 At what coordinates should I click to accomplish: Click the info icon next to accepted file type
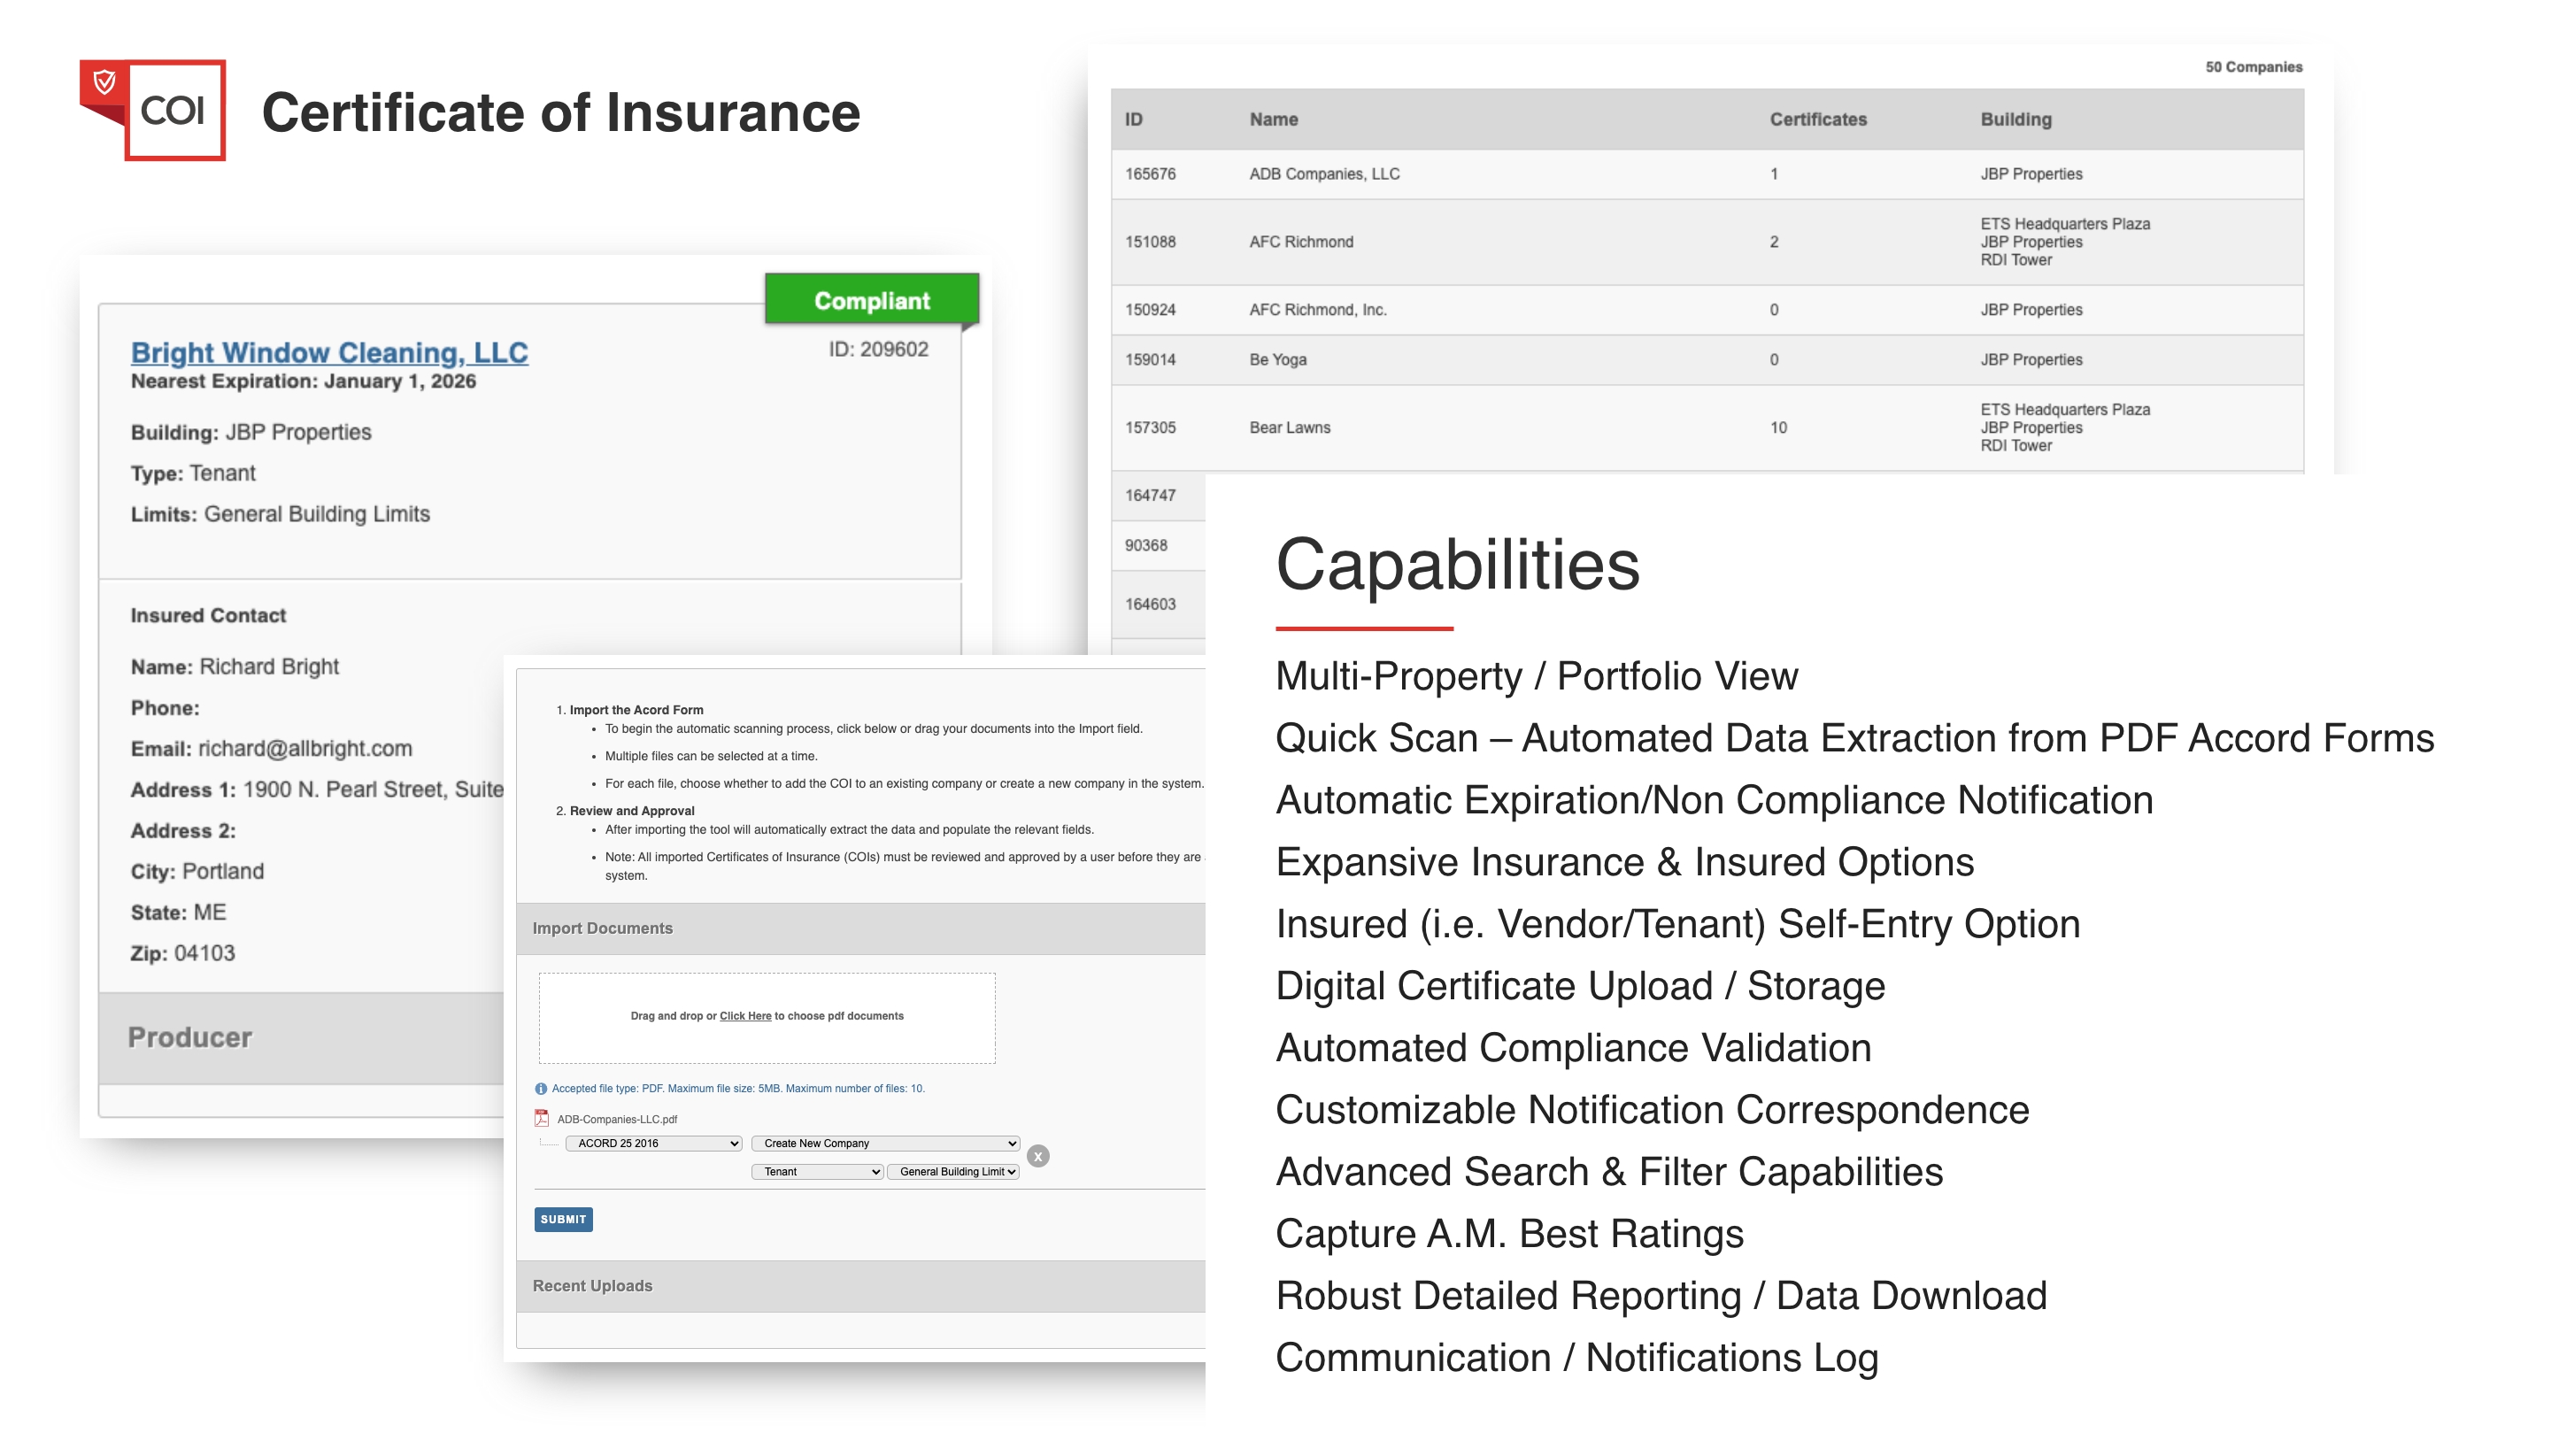point(541,1088)
